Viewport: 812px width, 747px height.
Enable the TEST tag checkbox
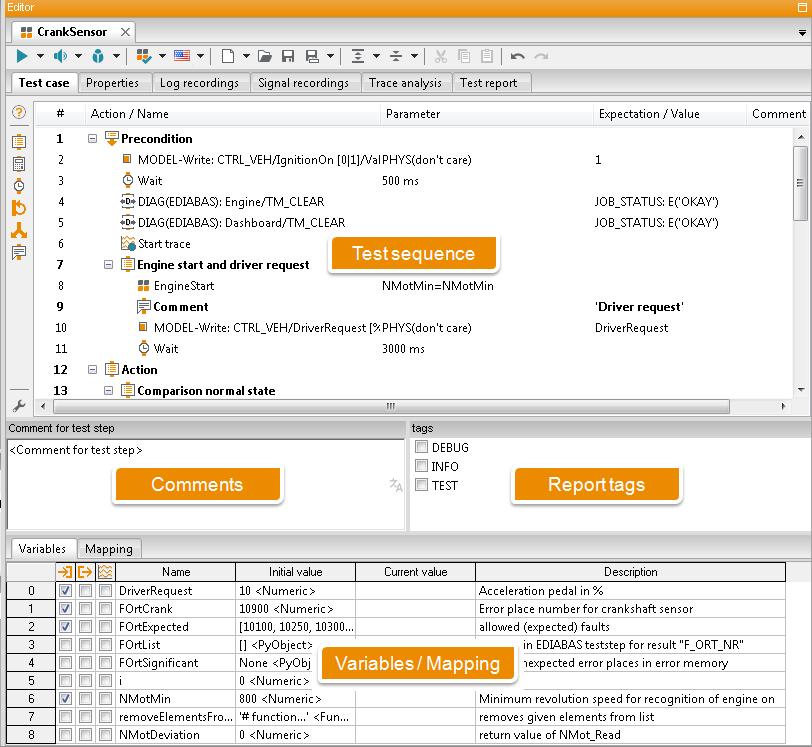[422, 485]
